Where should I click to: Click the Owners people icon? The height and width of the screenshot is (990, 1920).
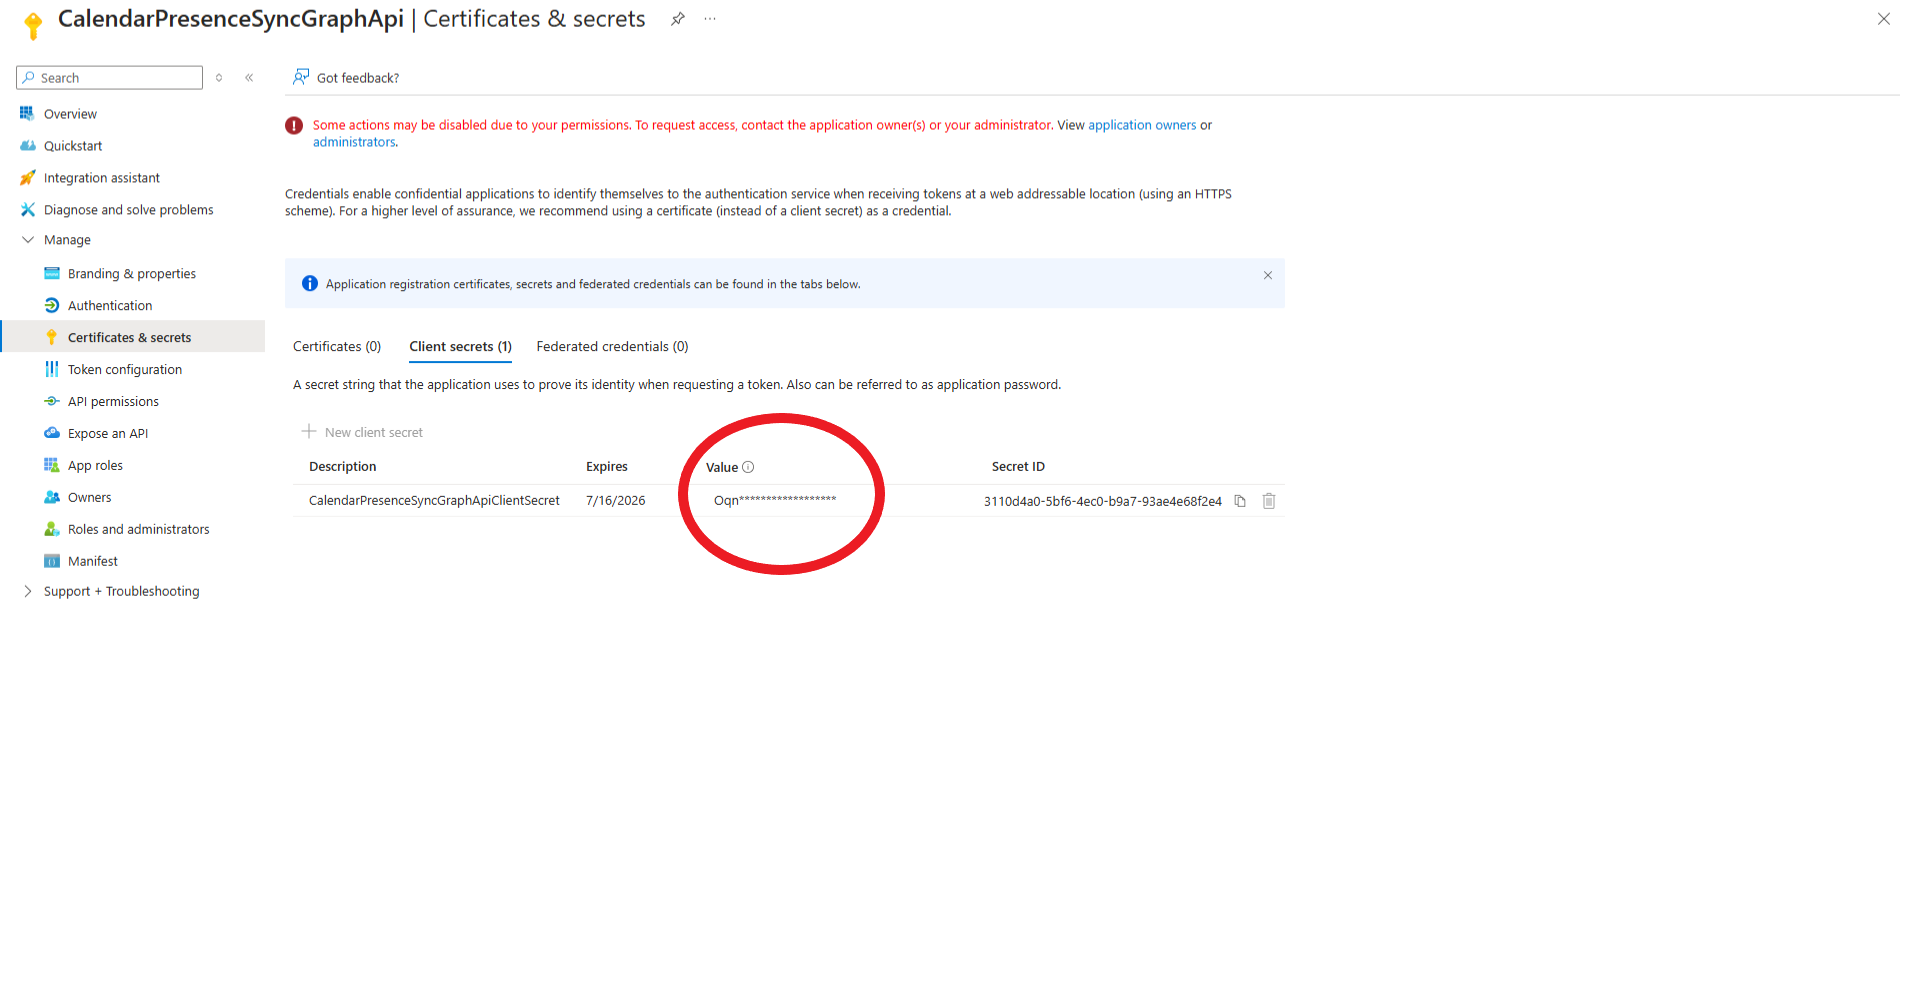(x=52, y=497)
